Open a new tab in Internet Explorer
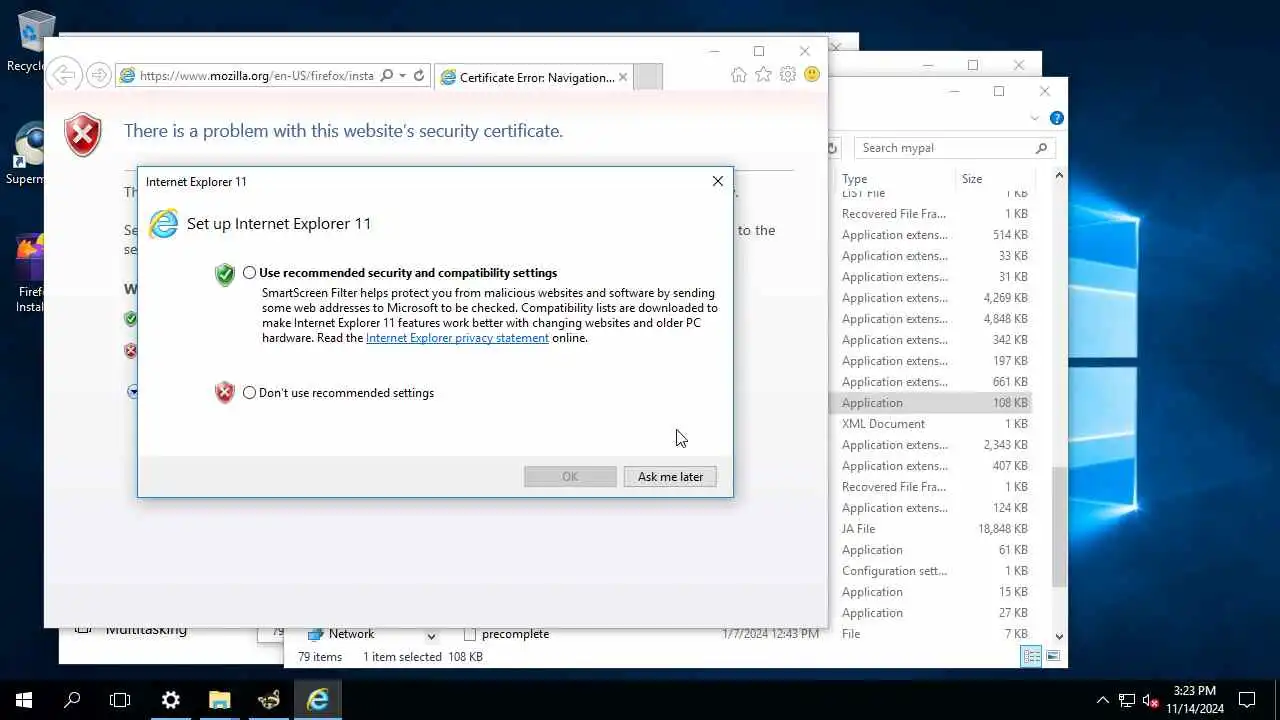Viewport: 1280px width, 720px height. (648, 77)
